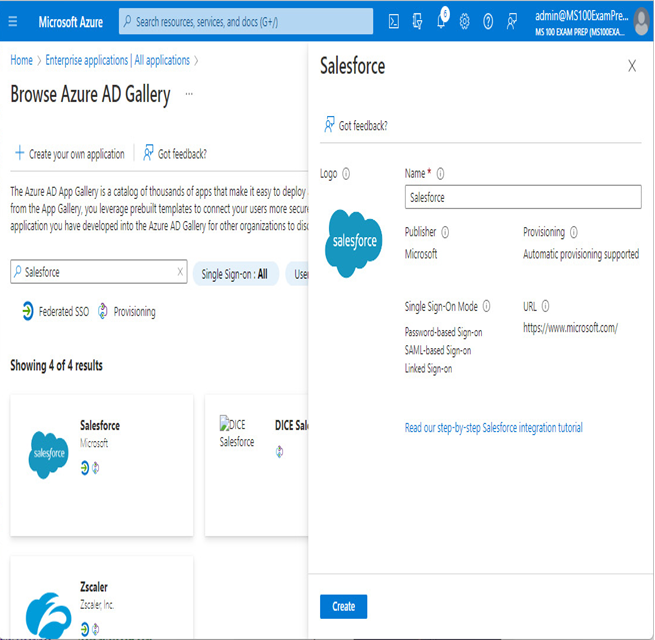The height and width of the screenshot is (640, 655).
Task: Click Create your own application
Action: (70, 154)
